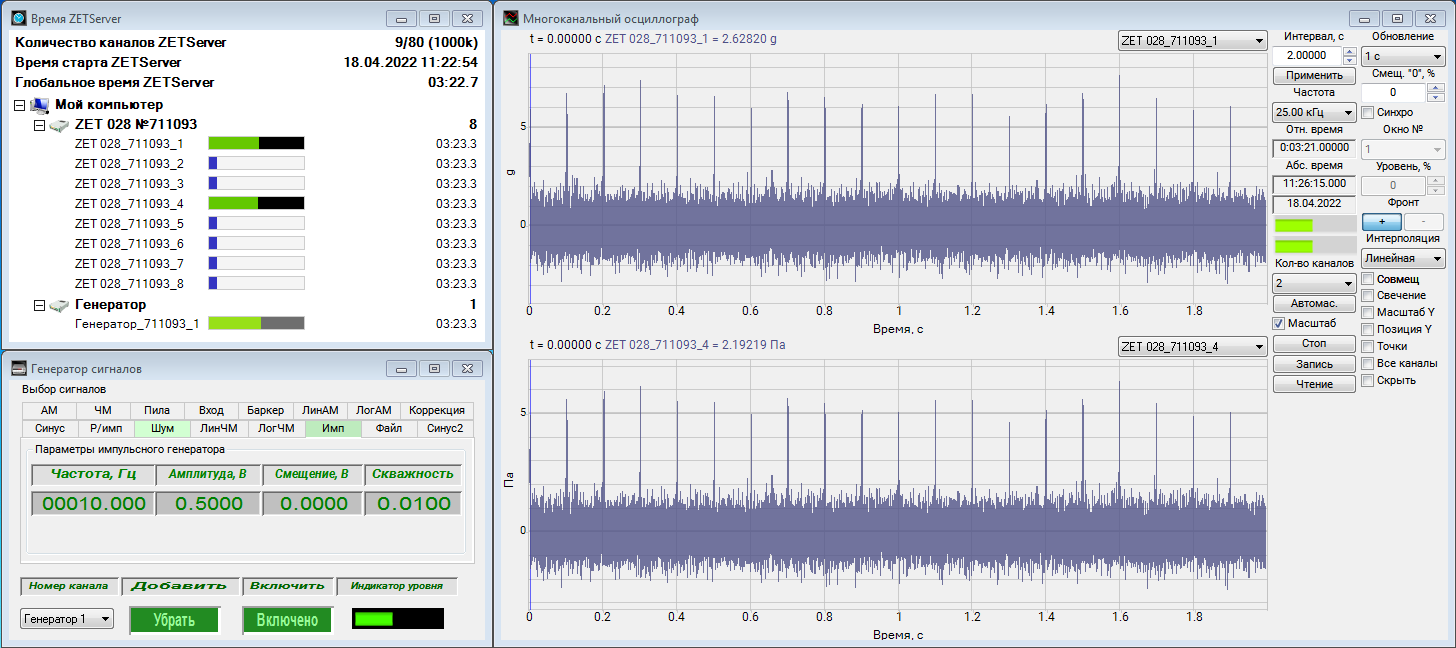Collapse the ZET 028 №711093 tree branch
Viewport: 1456px width, 648px height.
click(x=40, y=125)
